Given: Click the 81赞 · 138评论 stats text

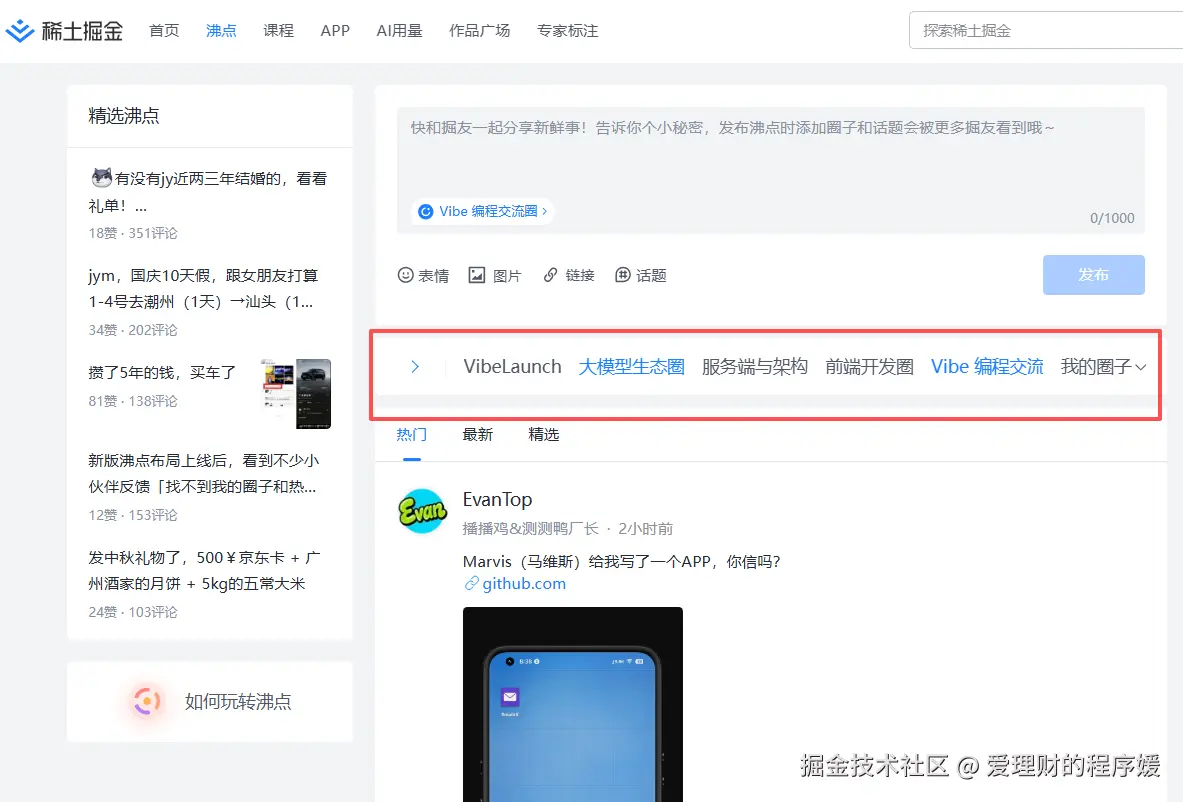Looking at the screenshot, I should (133, 401).
